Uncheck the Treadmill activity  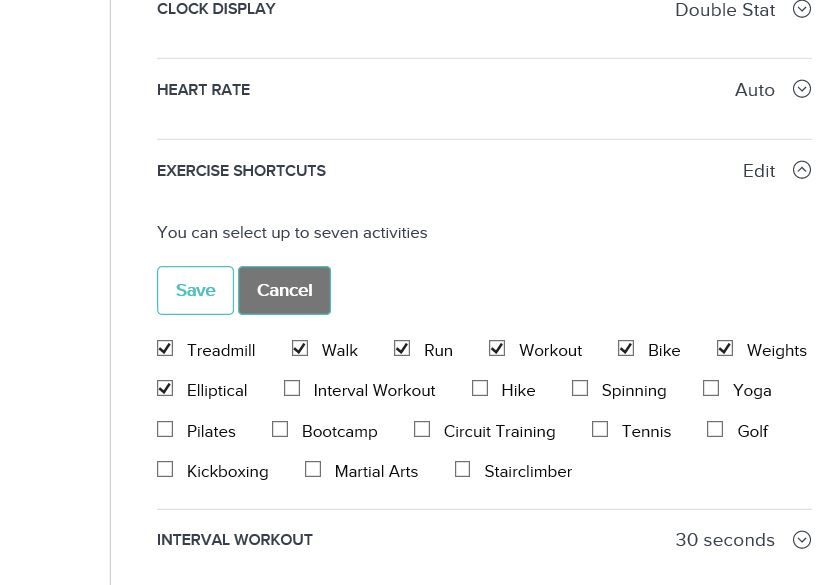coord(165,348)
